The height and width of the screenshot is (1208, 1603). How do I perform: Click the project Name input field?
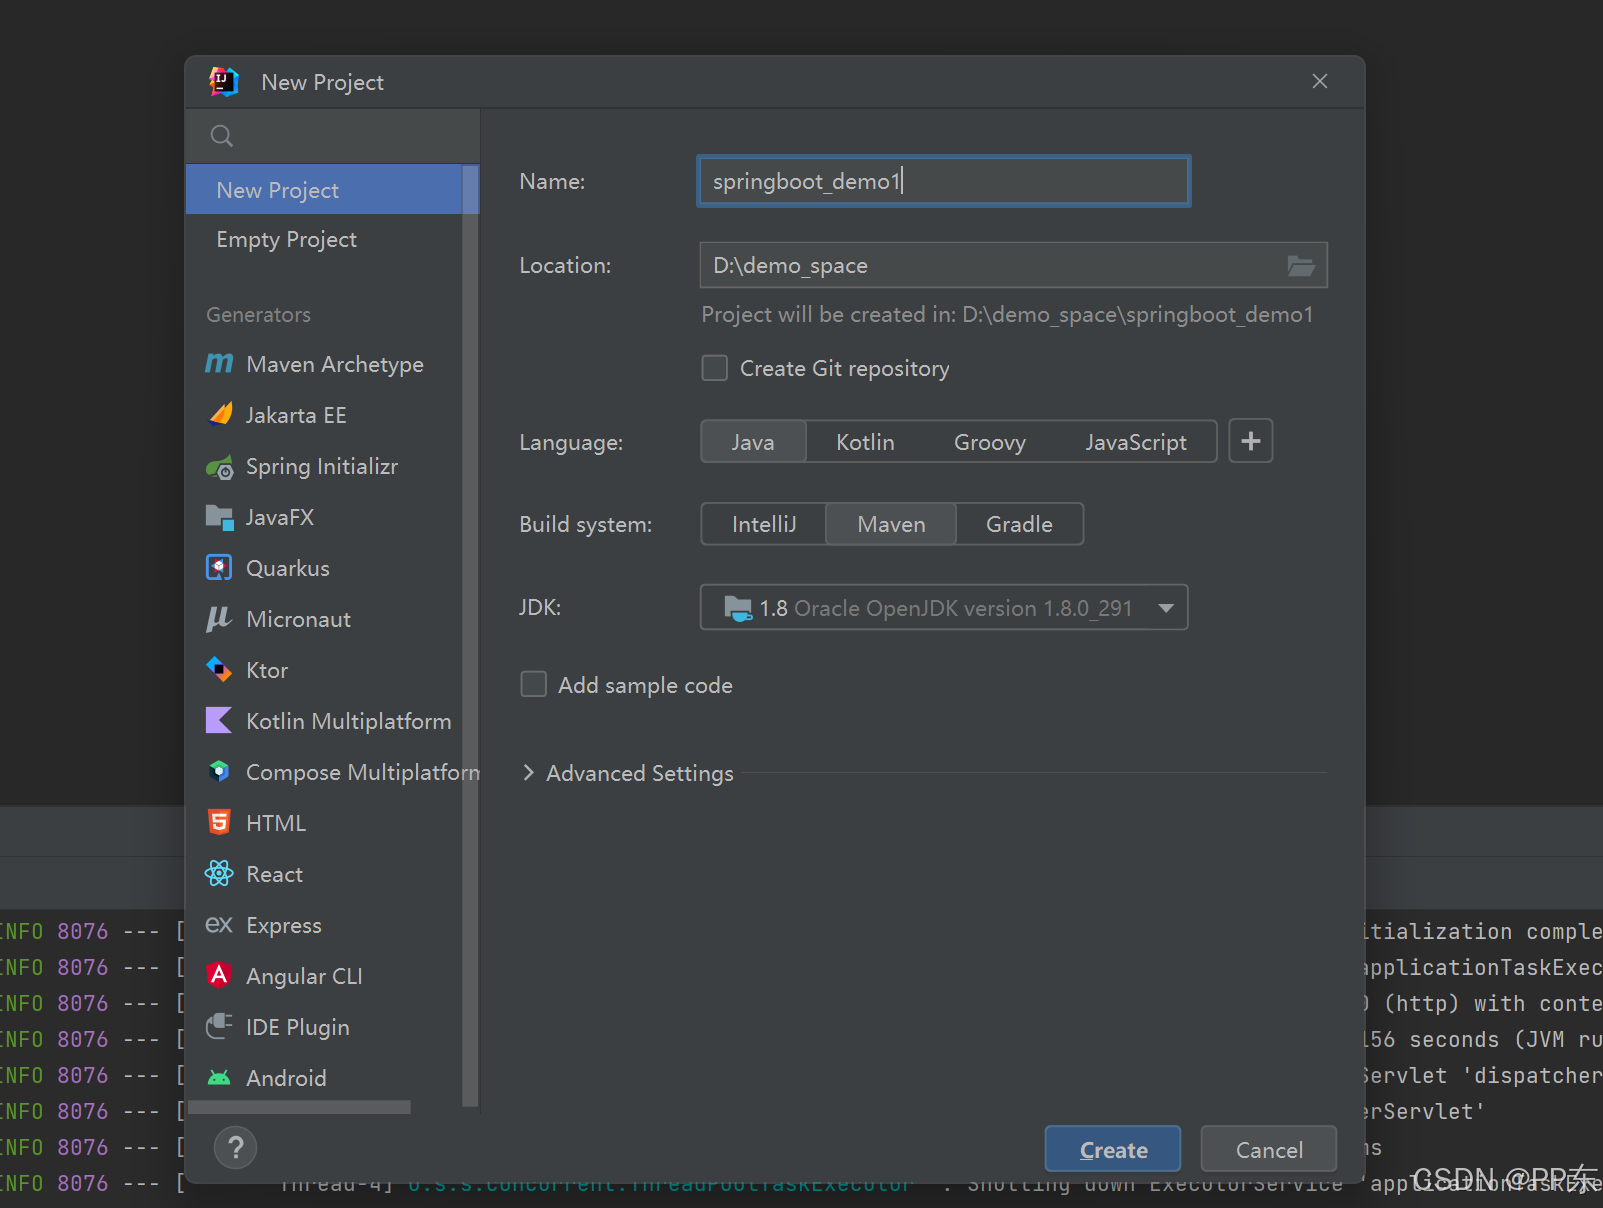click(x=944, y=181)
